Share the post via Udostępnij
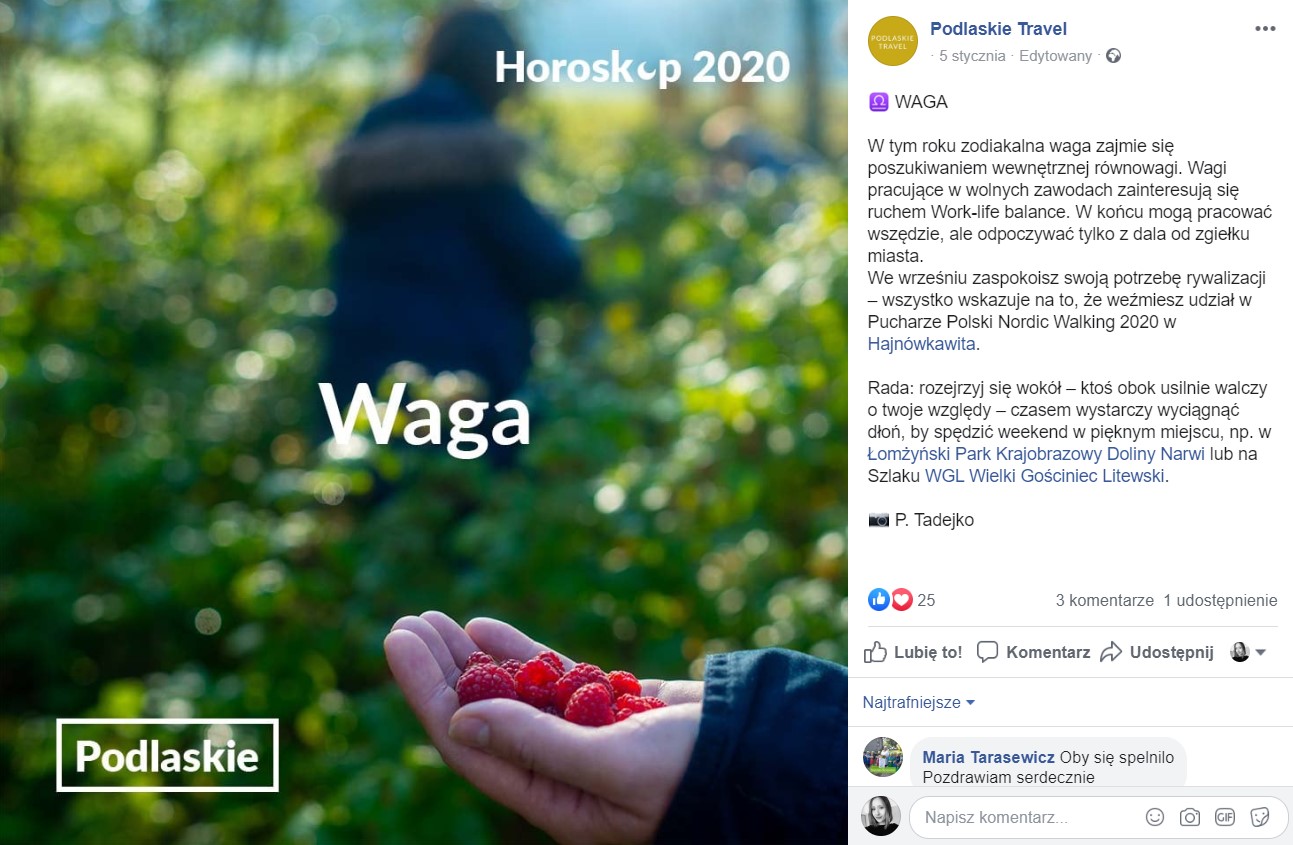This screenshot has width=1293, height=845. click(1157, 652)
